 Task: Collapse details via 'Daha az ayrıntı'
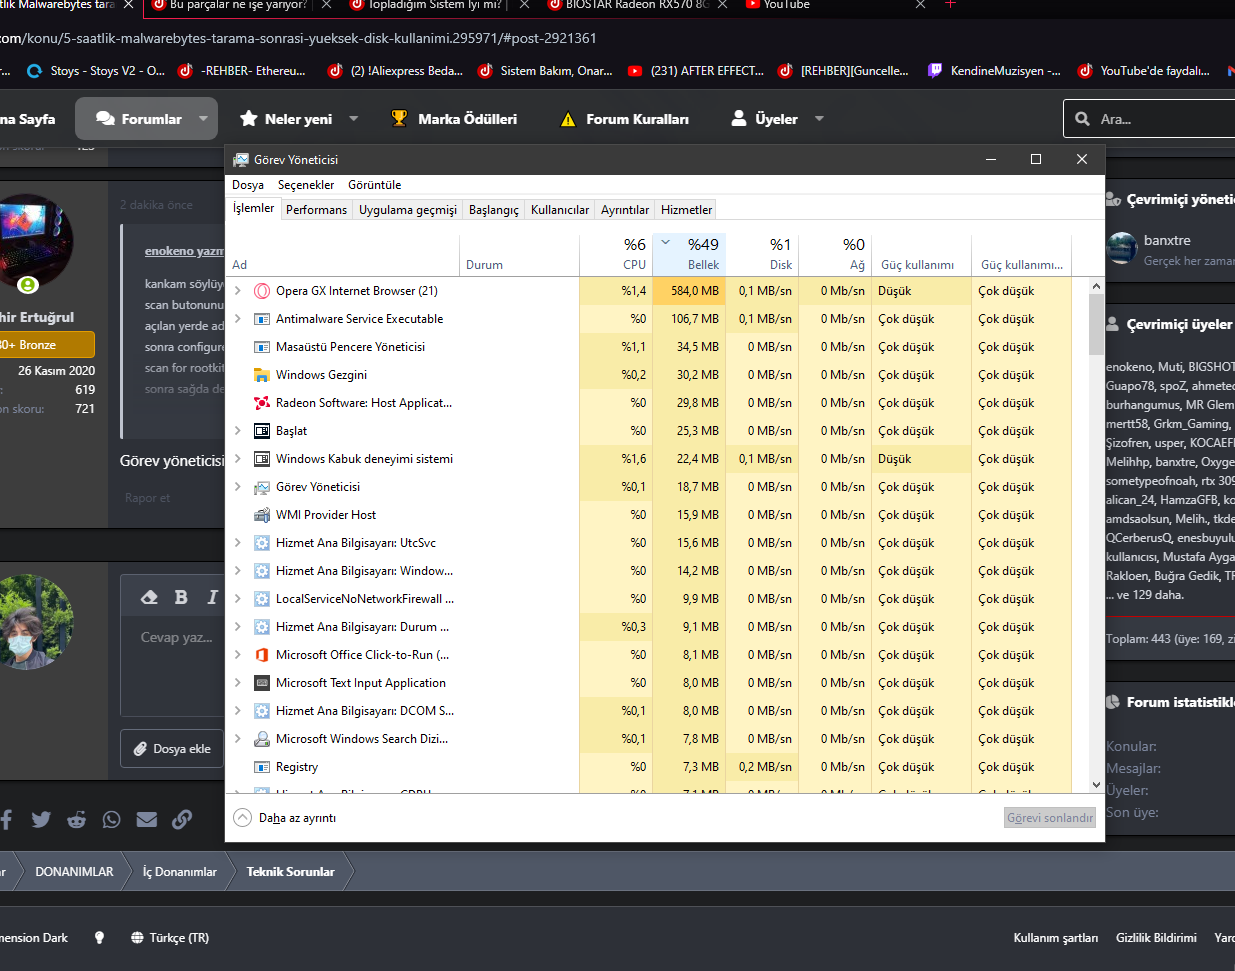coord(284,816)
